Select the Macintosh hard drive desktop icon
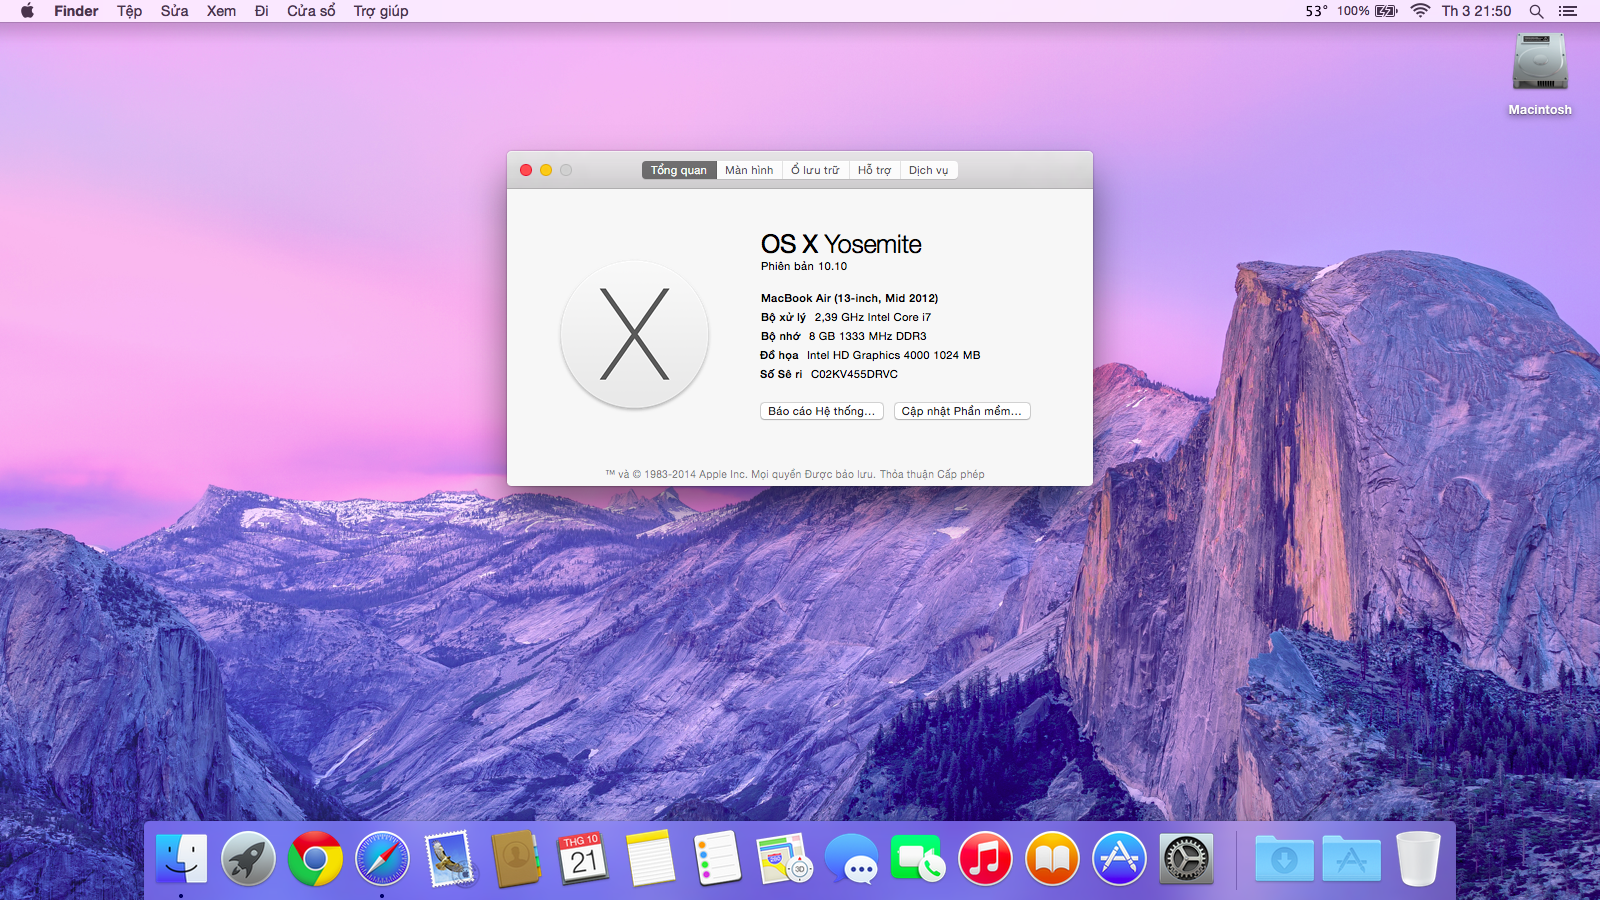This screenshot has width=1600, height=900. (1540, 64)
